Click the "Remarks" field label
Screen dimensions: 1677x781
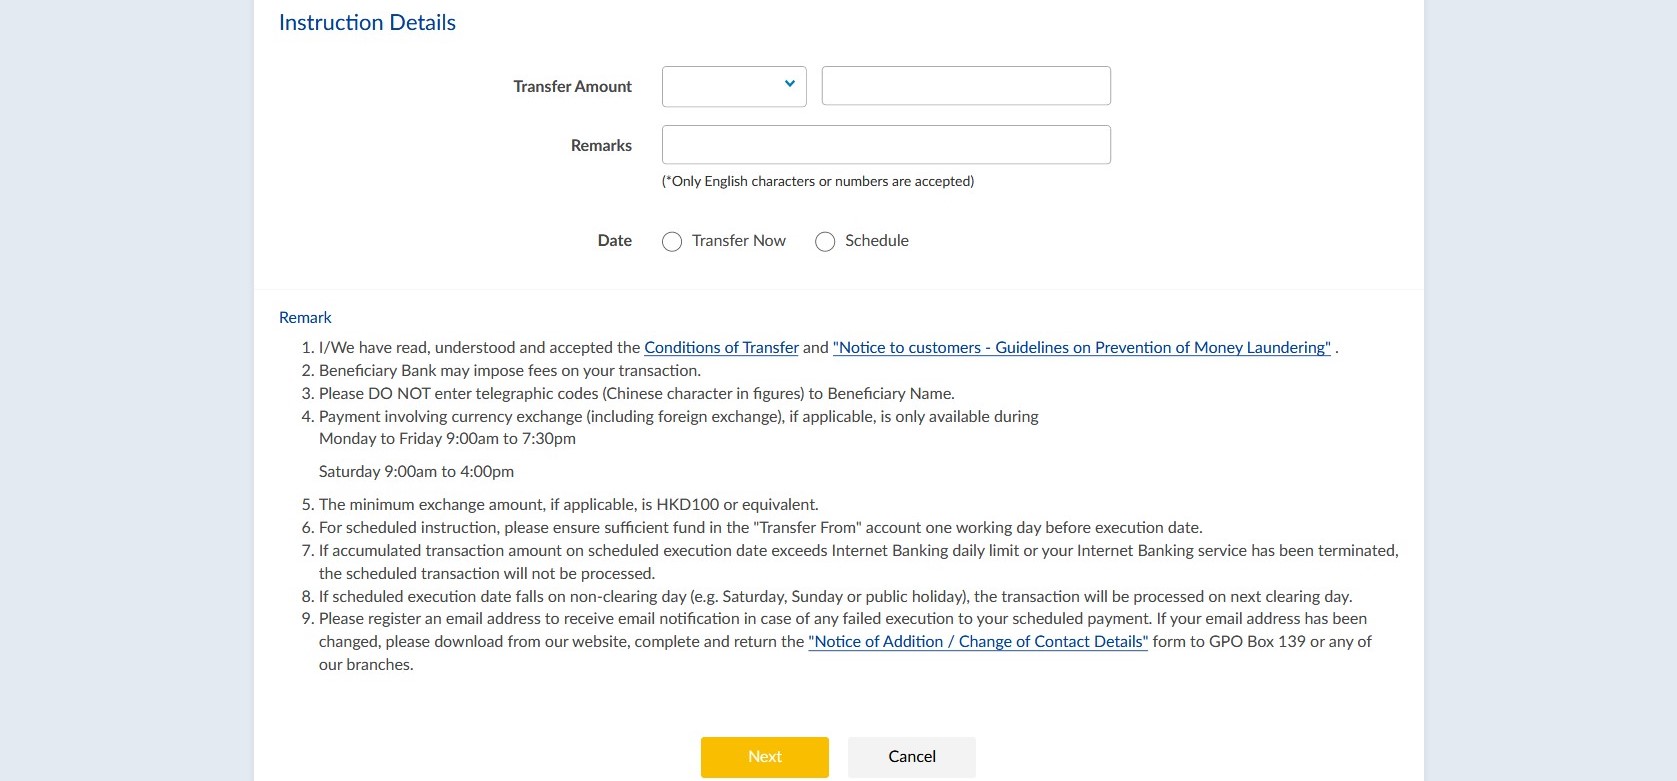[x=601, y=146]
